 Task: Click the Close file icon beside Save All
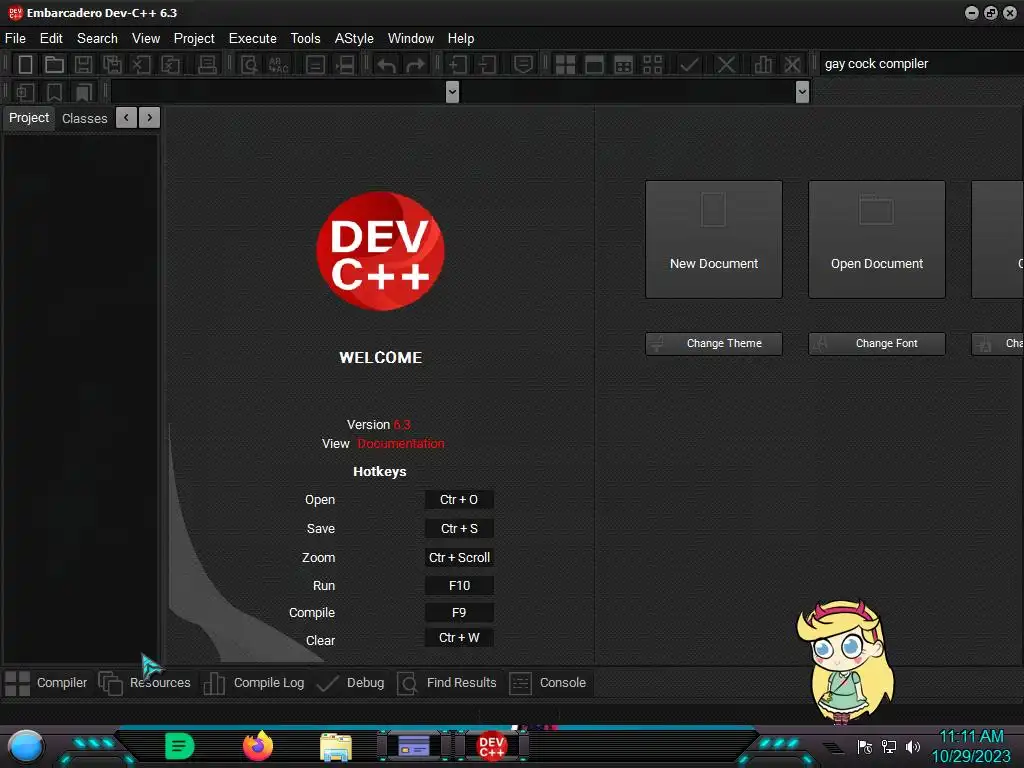point(141,64)
